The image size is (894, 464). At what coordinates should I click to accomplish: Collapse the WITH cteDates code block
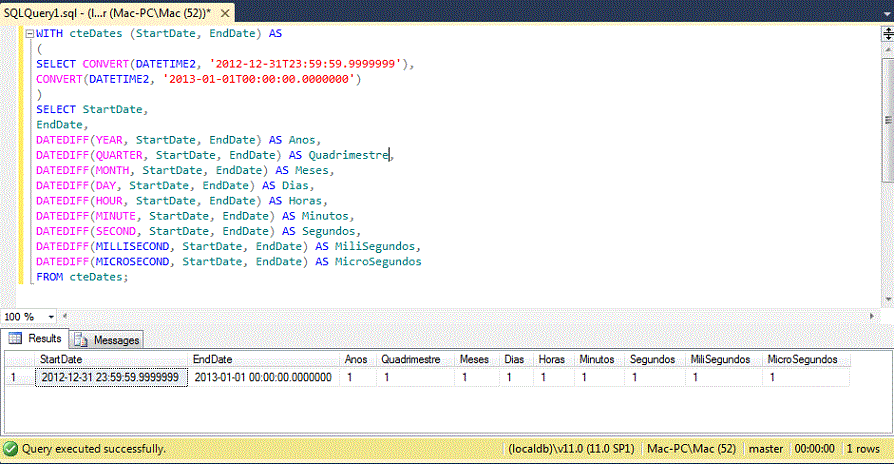(x=30, y=34)
